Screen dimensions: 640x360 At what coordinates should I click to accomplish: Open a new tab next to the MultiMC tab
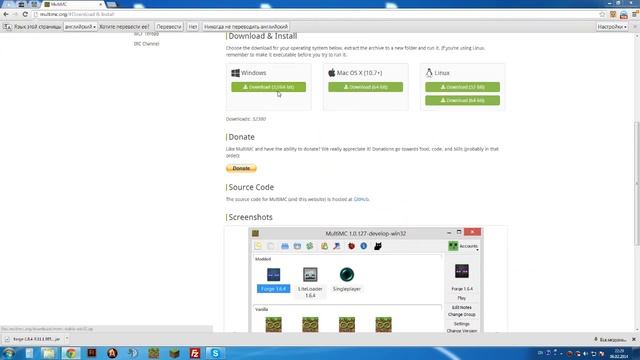111,5
